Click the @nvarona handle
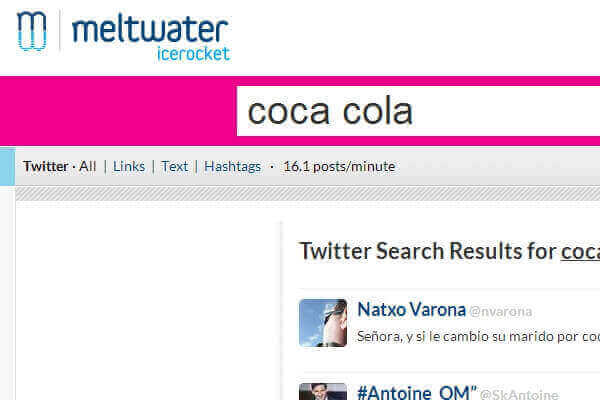600x400 pixels. pyautogui.click(x=501, y=312)
